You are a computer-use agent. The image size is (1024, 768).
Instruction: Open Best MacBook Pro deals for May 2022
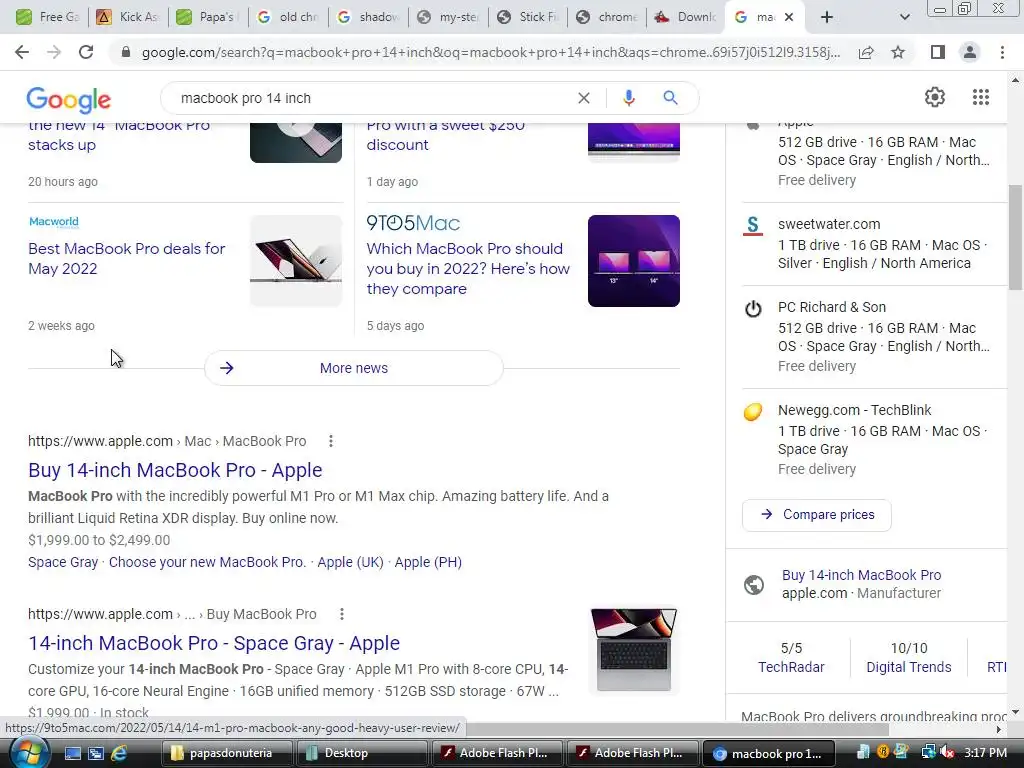click(x=127, y=259)
